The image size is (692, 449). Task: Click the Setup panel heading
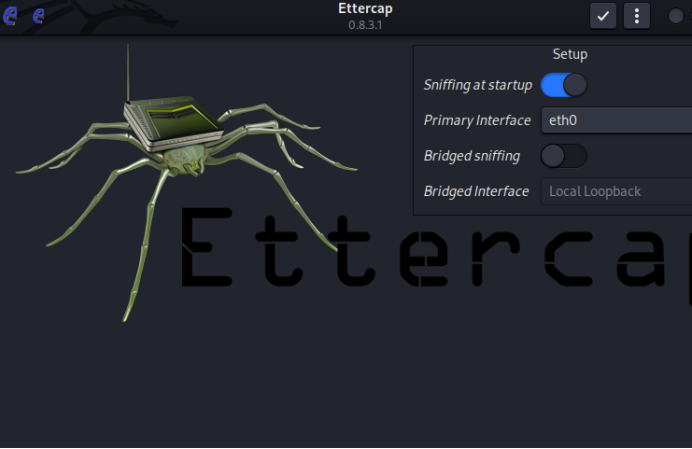[570, 54]
